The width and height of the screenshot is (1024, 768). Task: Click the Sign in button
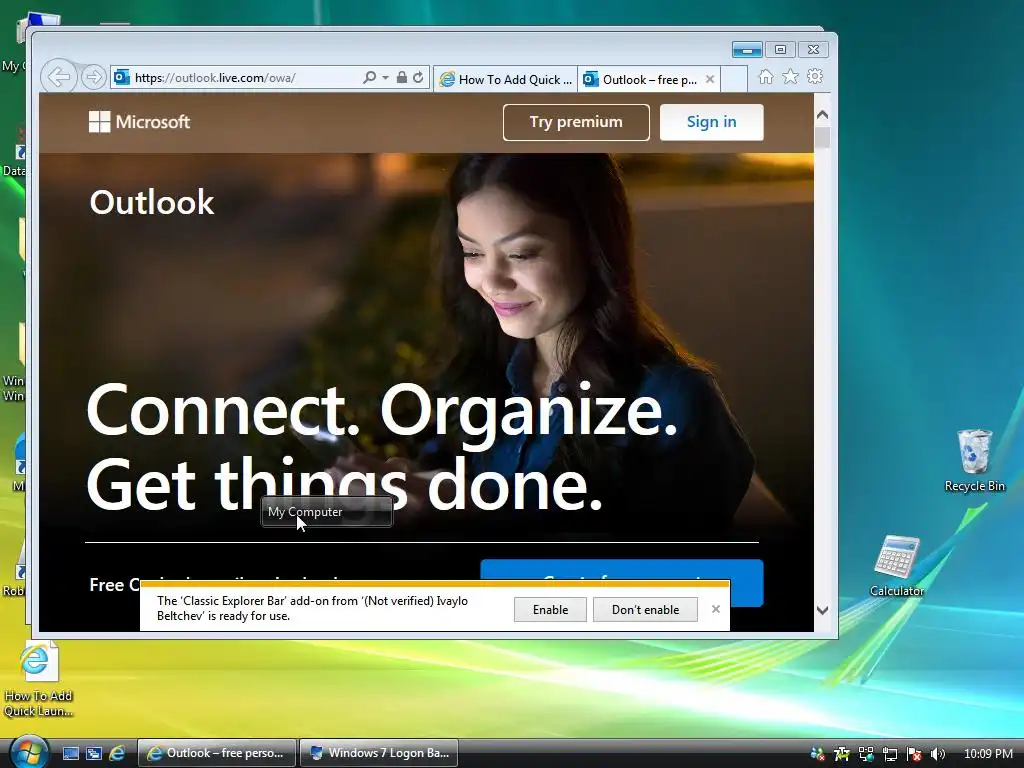click(711, 122)
